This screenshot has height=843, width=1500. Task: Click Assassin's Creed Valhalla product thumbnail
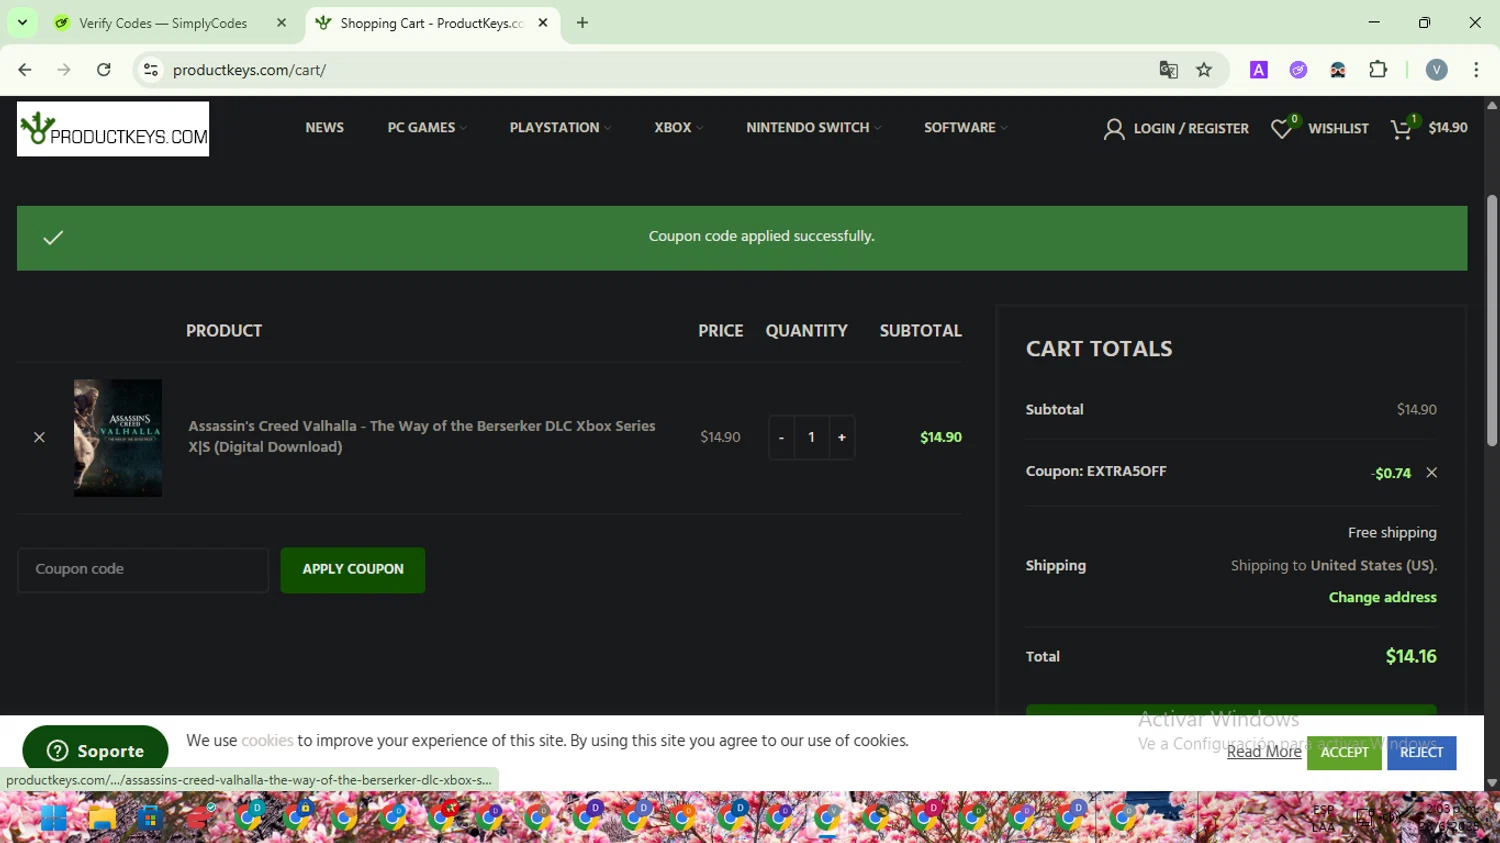pyautogui.click(x=118, y=438)
